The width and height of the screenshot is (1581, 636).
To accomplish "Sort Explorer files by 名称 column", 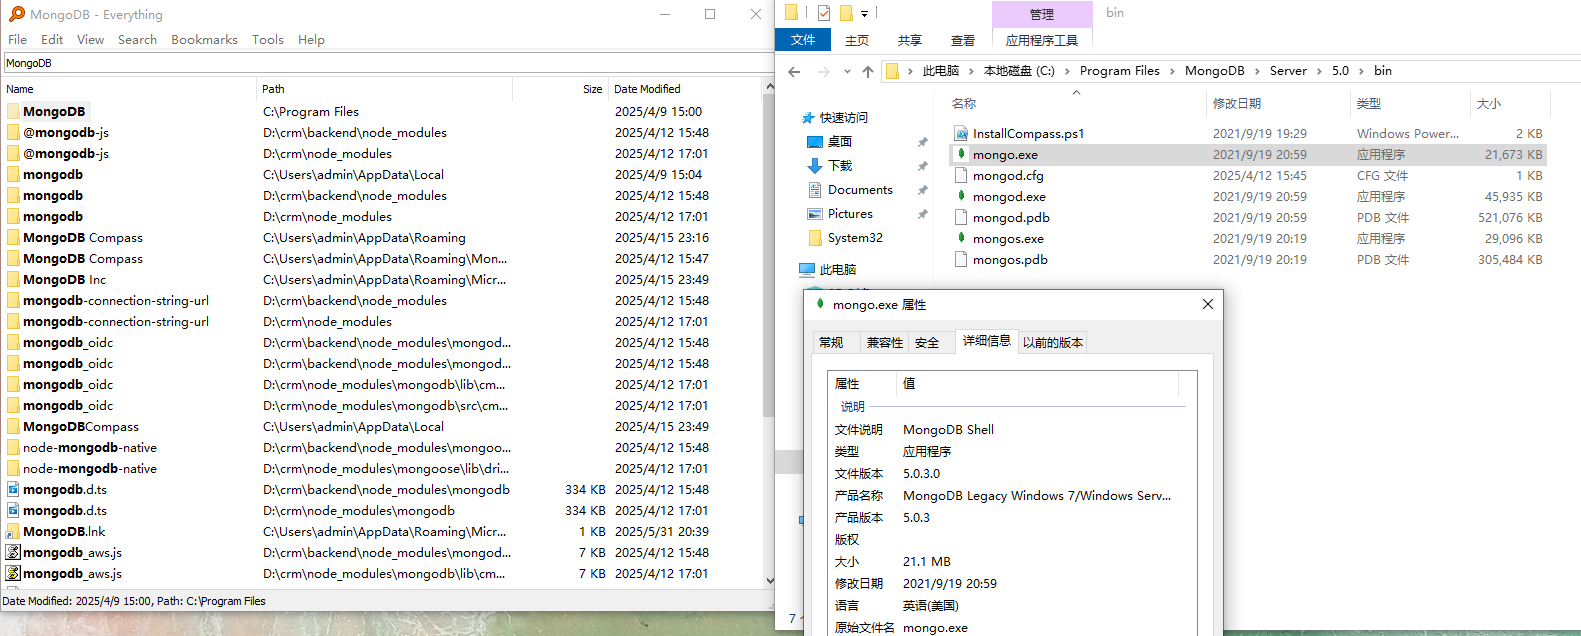I will point(964,104).
